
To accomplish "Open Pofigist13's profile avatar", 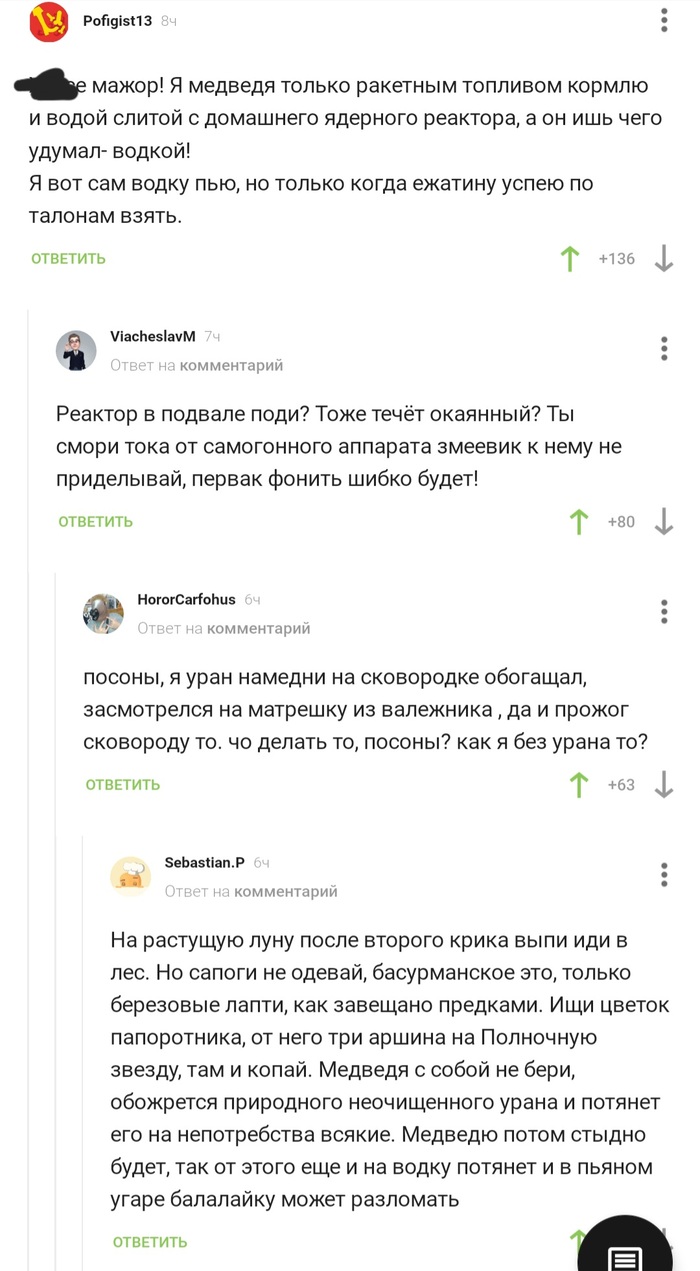I will click(49, 21).
